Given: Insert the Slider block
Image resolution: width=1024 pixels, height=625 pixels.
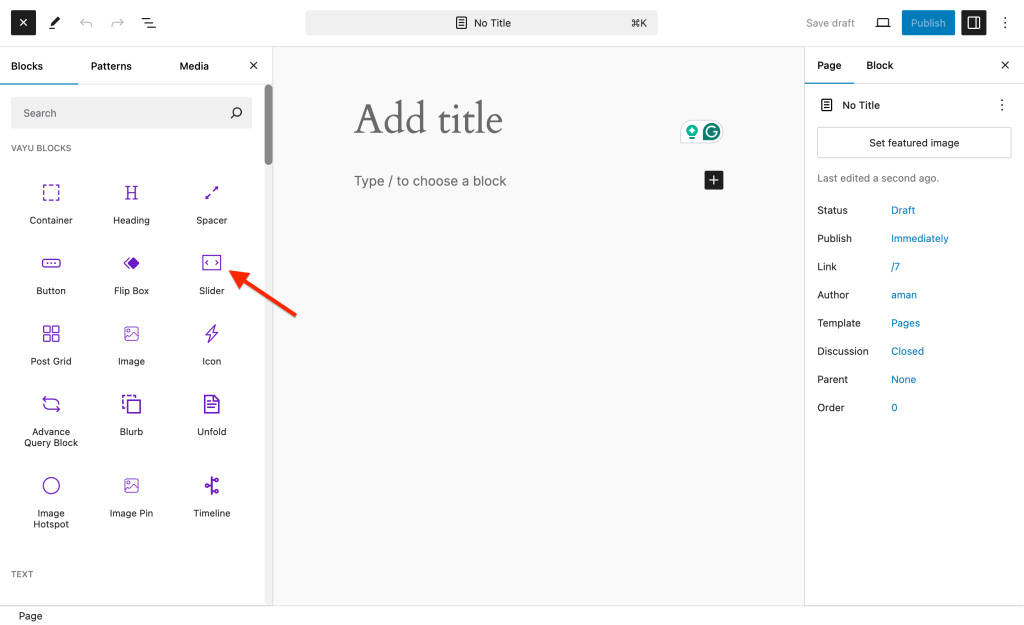Looking at the screenshot, I should (211, 272).
